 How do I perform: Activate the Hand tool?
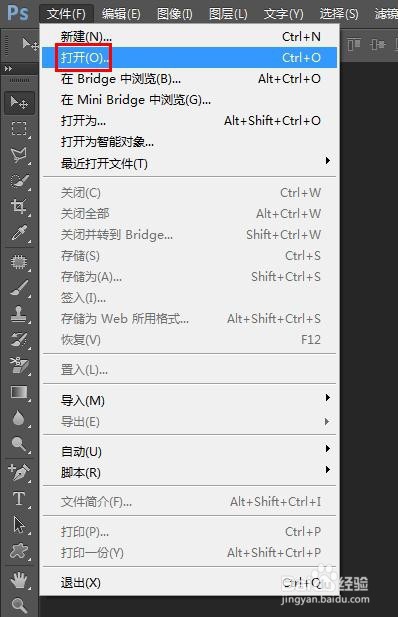tap(19, 580)
